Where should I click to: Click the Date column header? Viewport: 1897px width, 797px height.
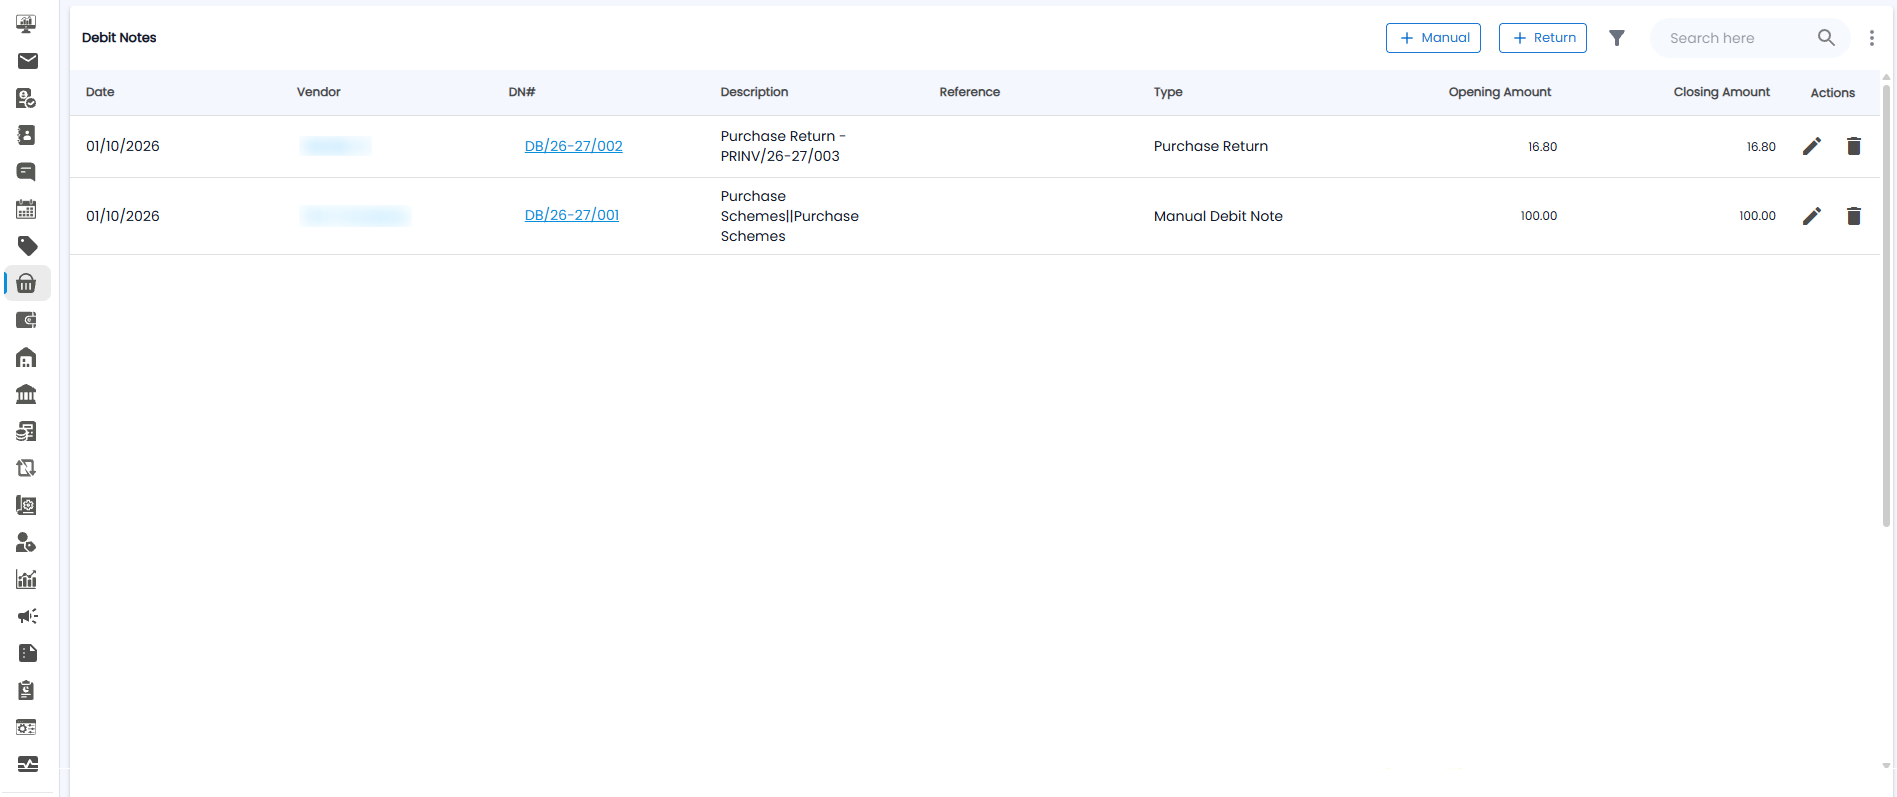pyautogui.click(x=100, y=92)
